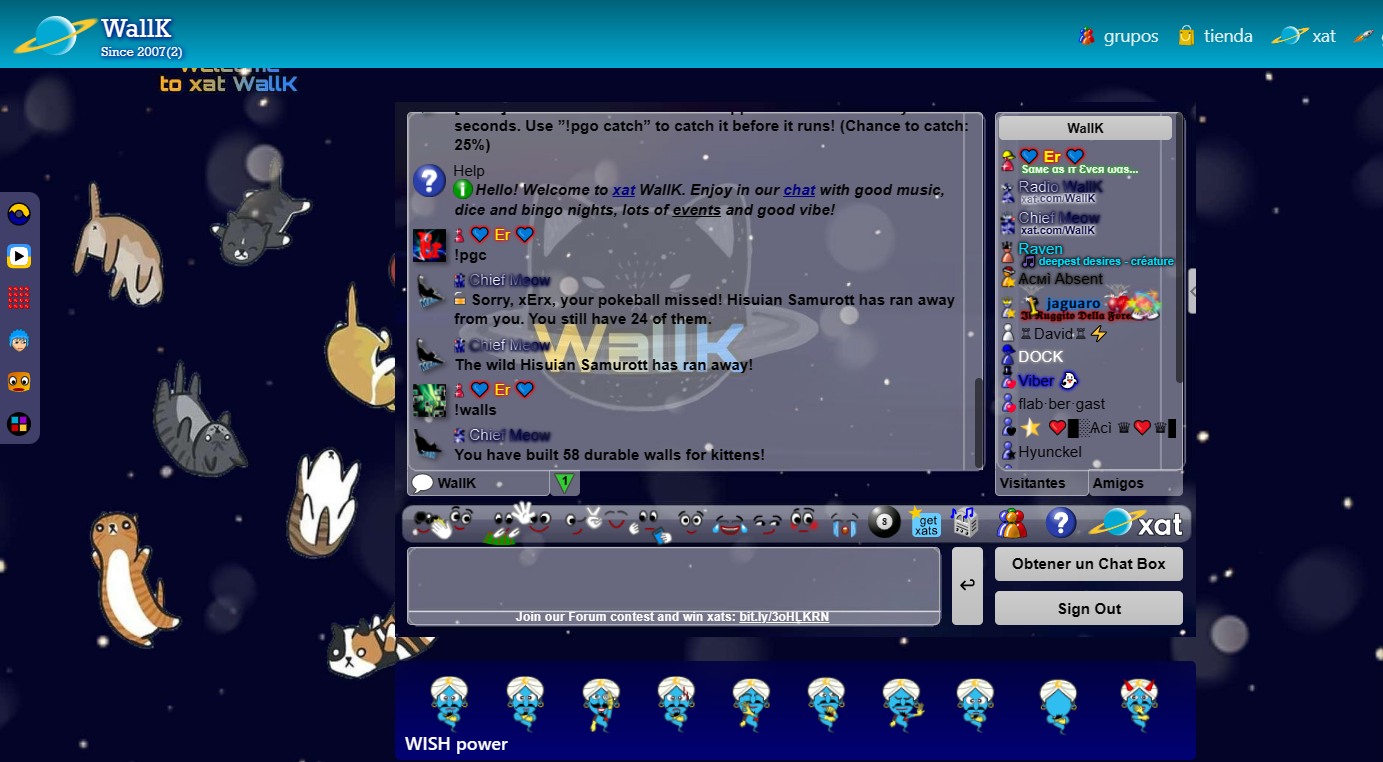Focus the chat message input box

(x=673, y=579)
